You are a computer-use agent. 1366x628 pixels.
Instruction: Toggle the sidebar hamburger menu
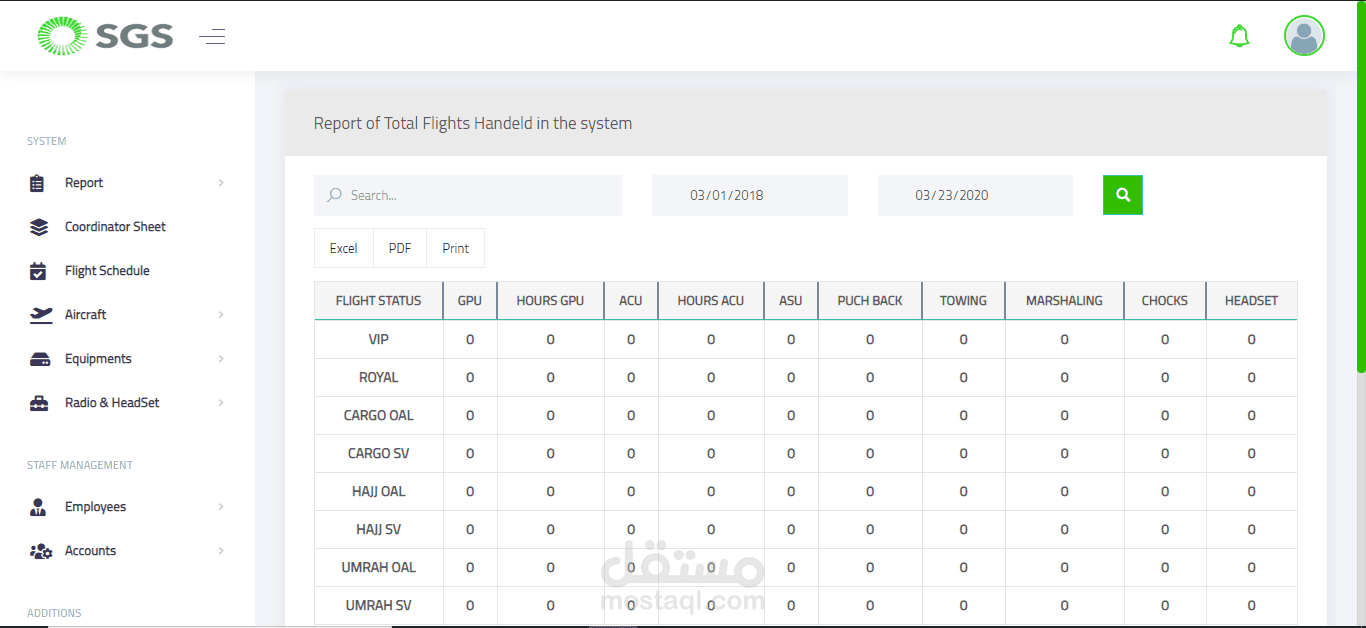(212, 38)
